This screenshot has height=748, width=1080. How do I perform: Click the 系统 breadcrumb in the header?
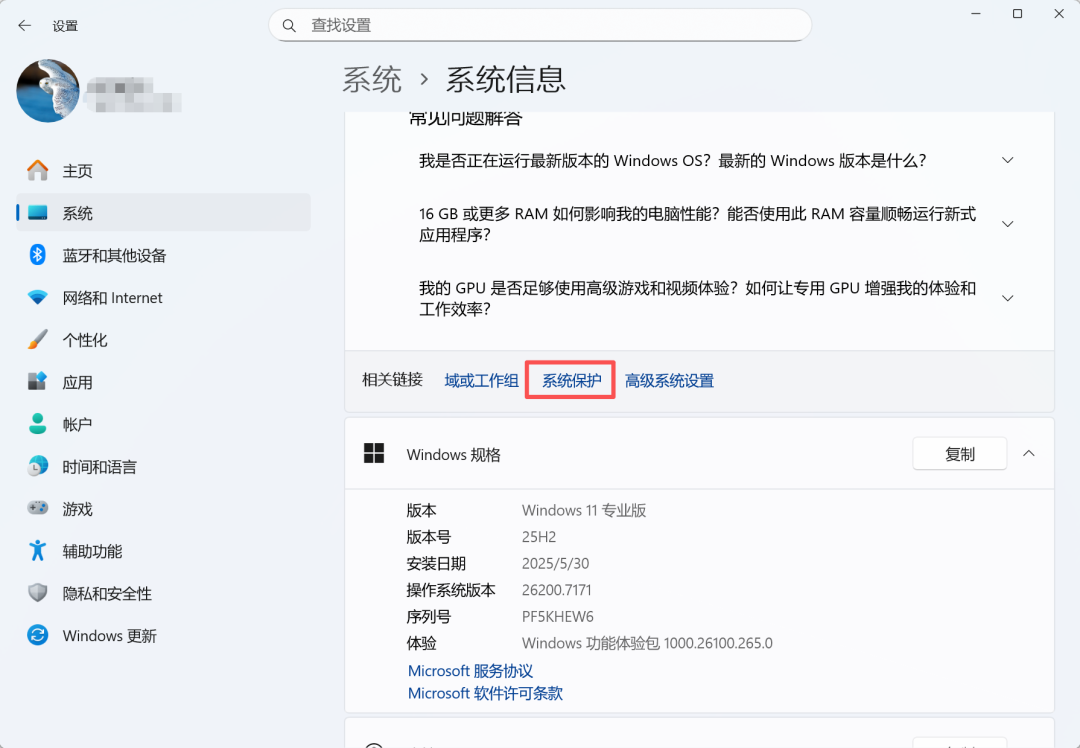click(x=372, y=79)
